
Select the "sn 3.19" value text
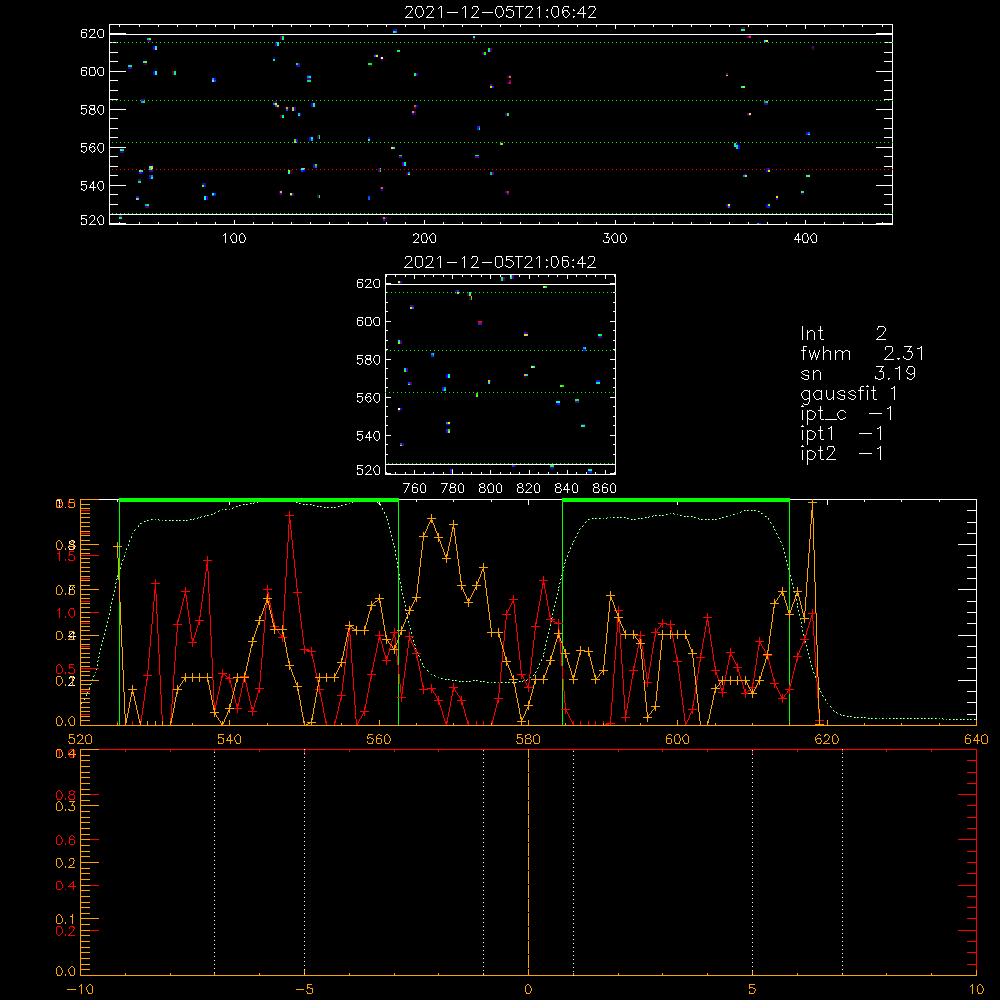tap(858, 373)
